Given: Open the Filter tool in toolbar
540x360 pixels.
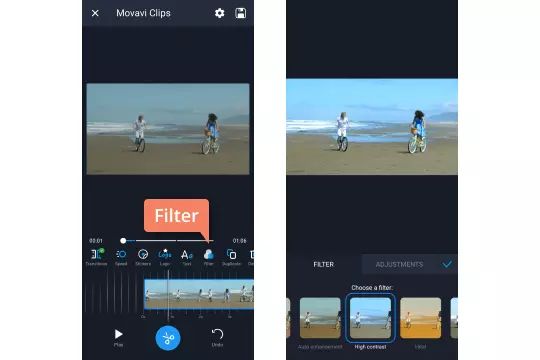Looking at the screenshot, I should 208,257.
